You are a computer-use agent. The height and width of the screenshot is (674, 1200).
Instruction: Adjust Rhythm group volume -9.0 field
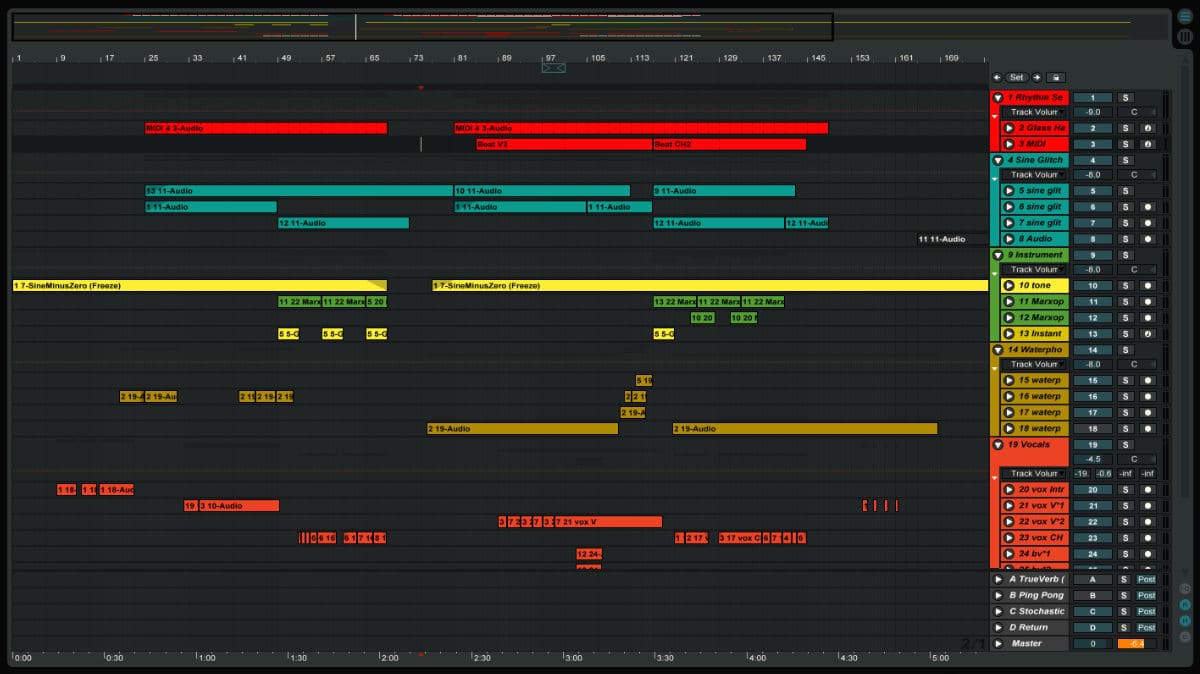pyautogui.click(x=1093, y=112)
